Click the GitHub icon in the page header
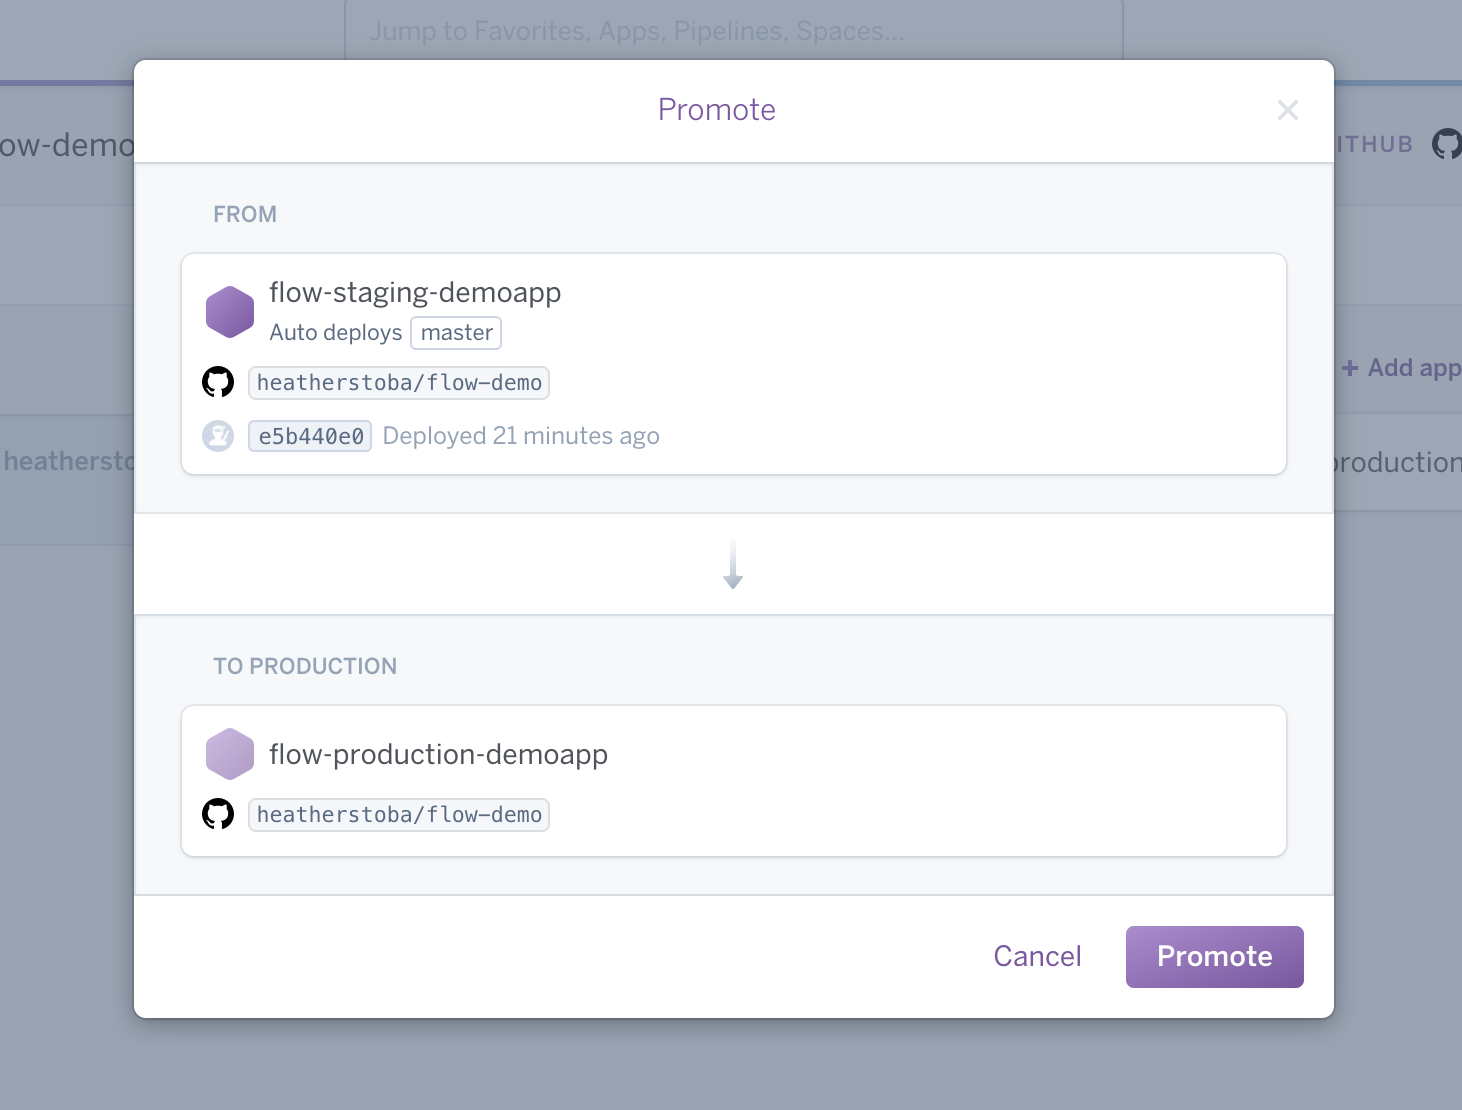1462x1110 pixels. coord(1446,144)
